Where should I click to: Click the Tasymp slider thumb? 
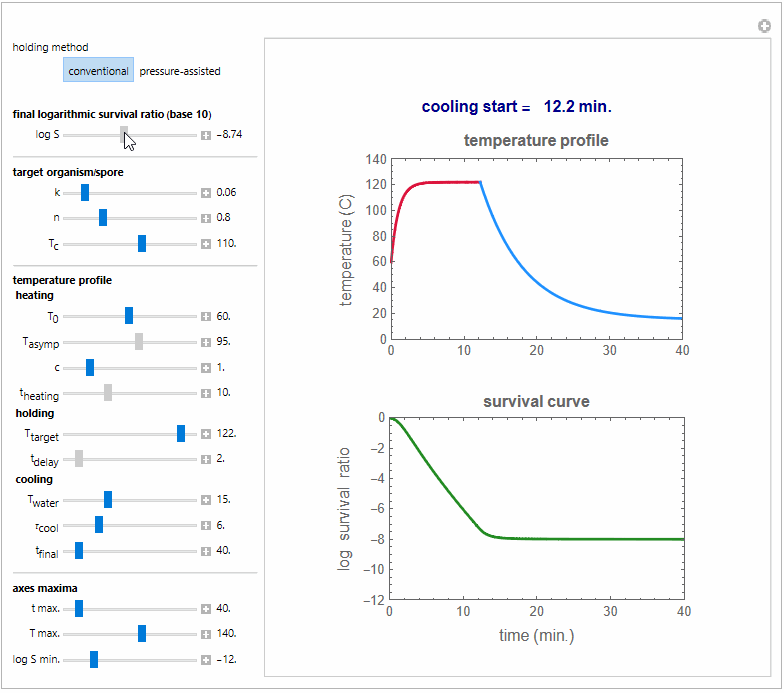coord(139,342)
